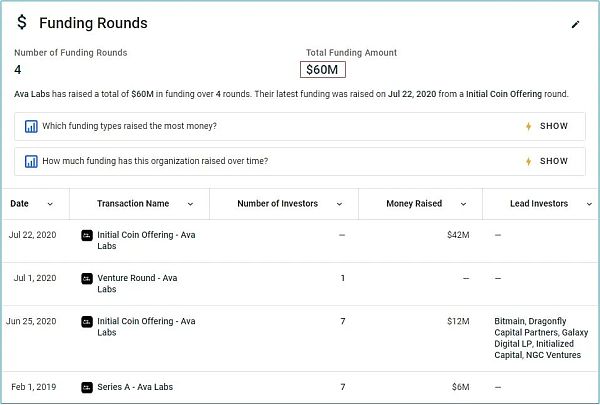The image size is (600, 405).
Task: Click Ava Labs logo in Series A row
Action: coord(87,387)
